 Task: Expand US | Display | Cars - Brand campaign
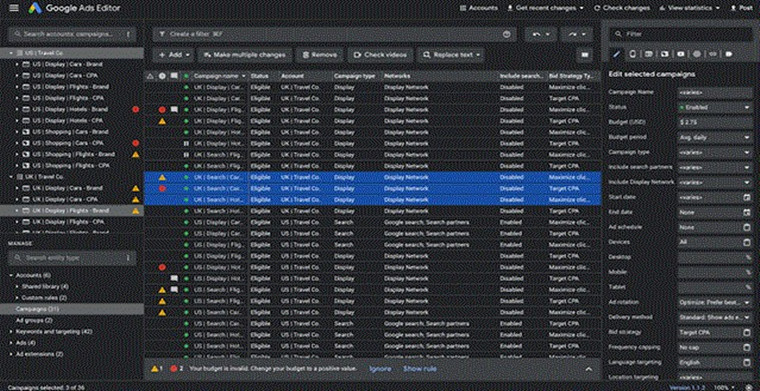[17, 64]
